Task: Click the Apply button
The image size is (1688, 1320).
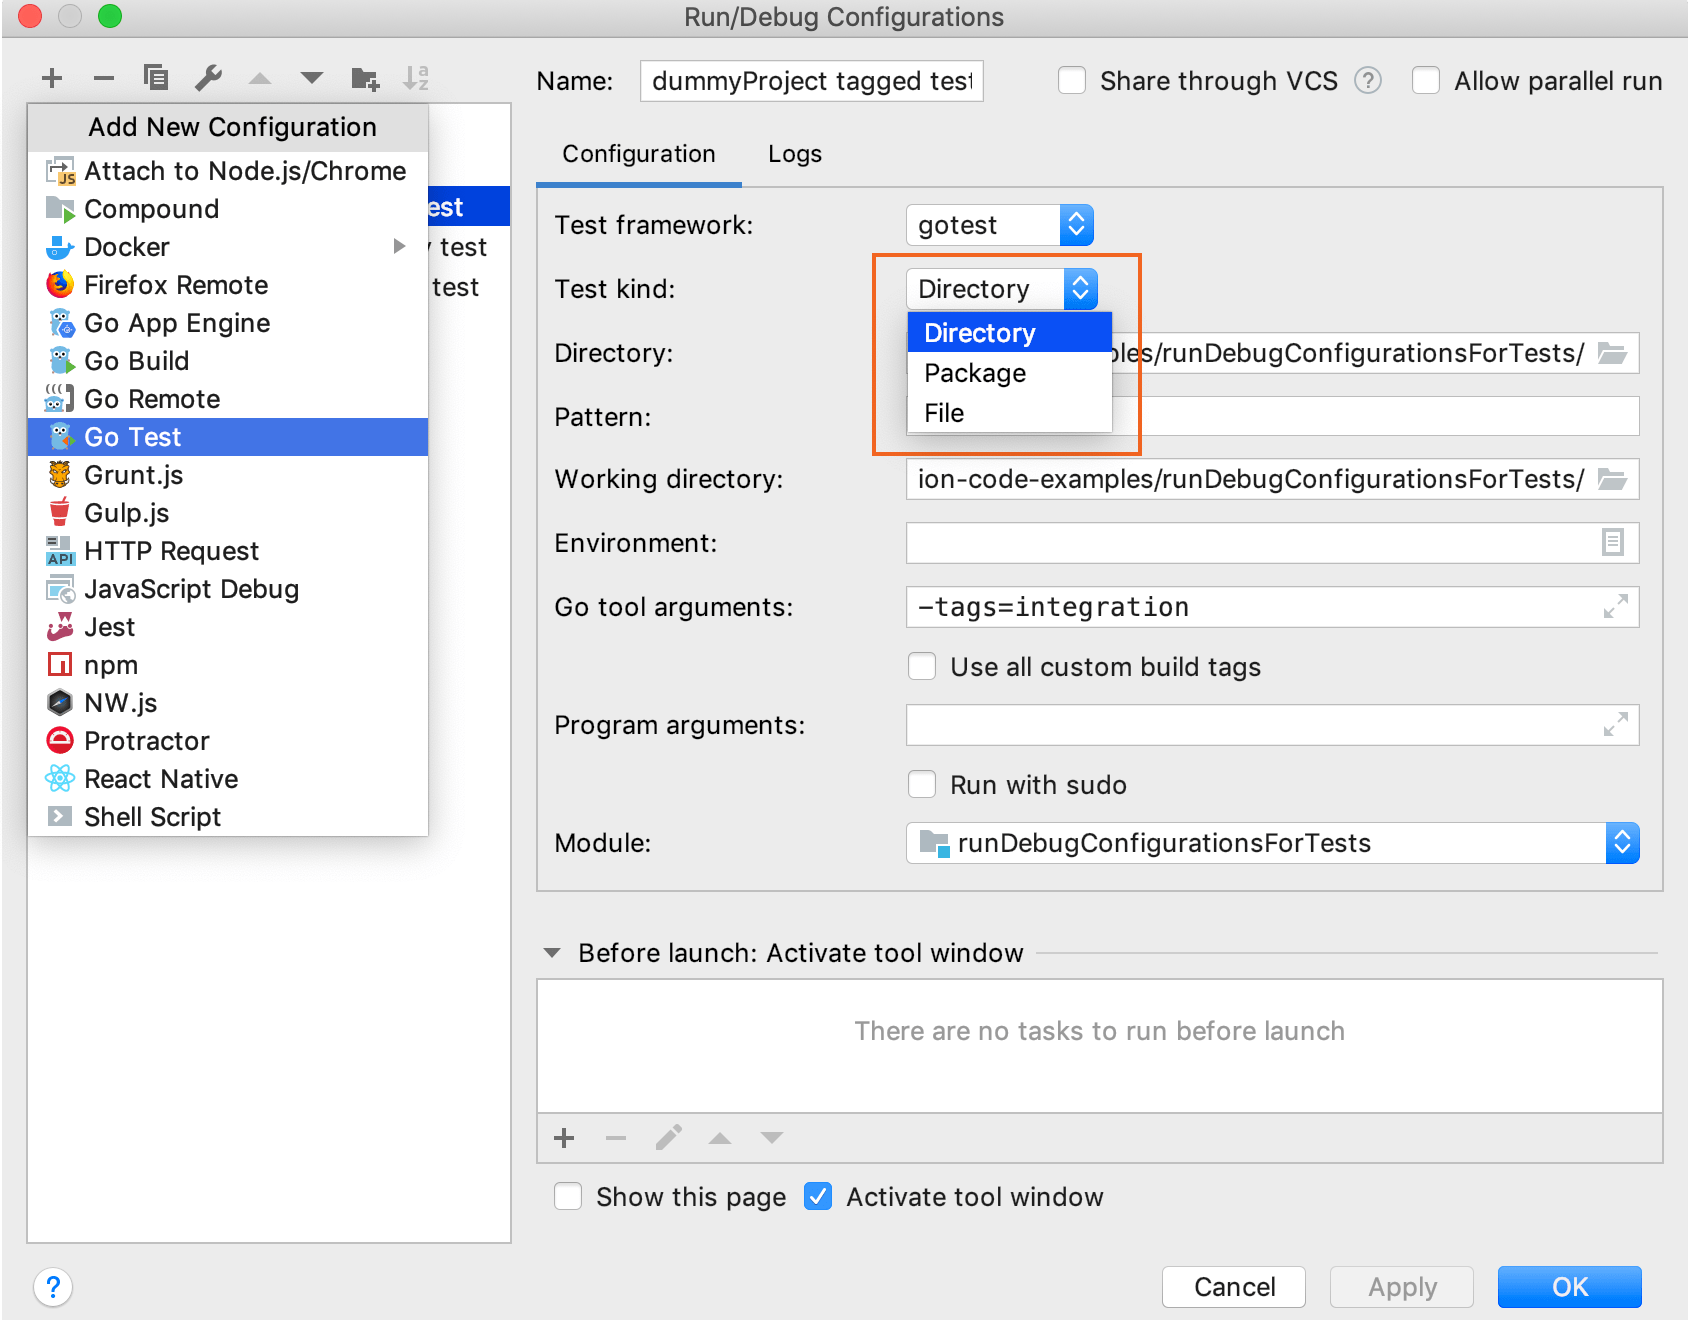Action: 1402,1287
